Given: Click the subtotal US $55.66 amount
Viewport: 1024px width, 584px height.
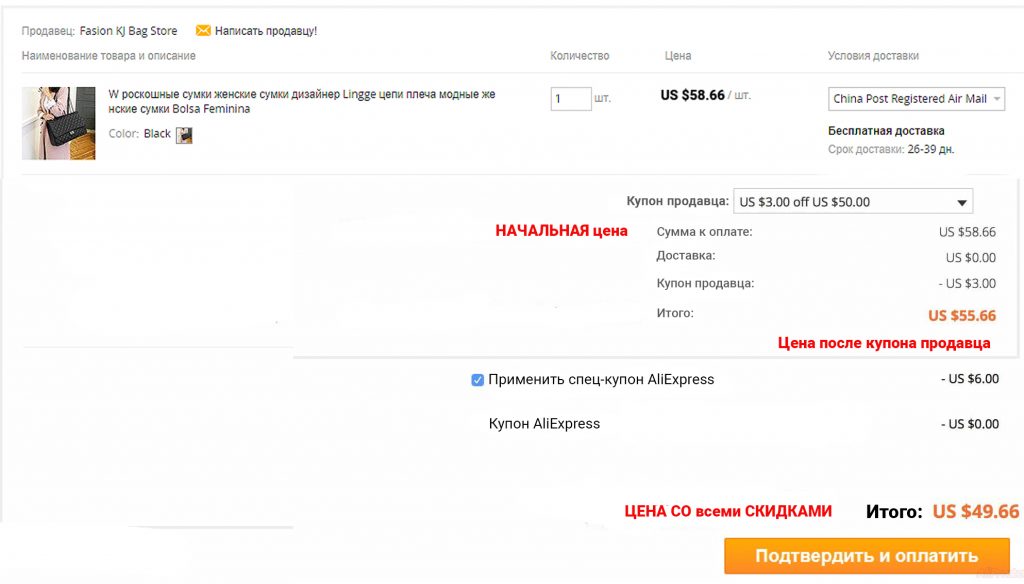Looking at the screenshot, I should [x=961, y=316].
